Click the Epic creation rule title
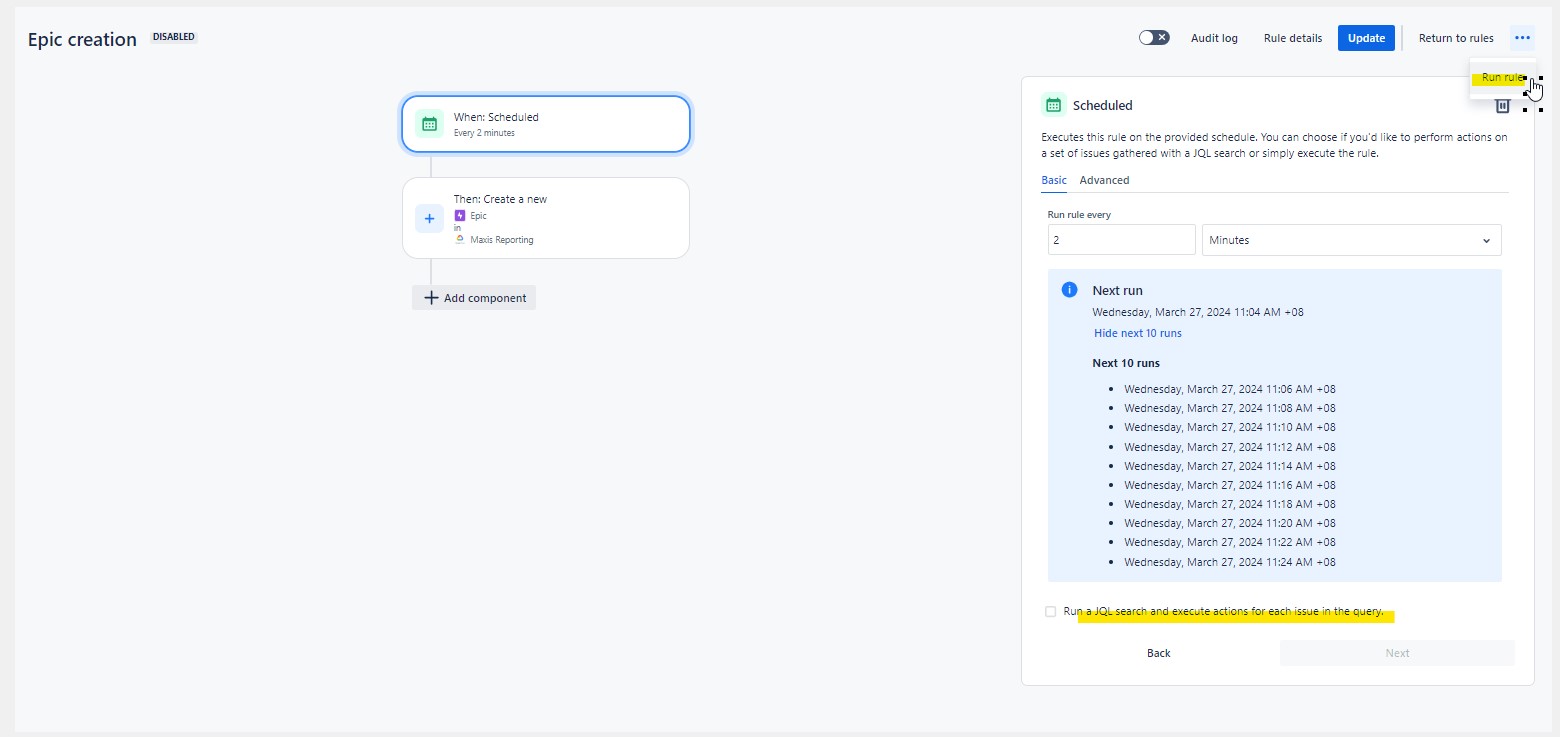 pos(82,39)
